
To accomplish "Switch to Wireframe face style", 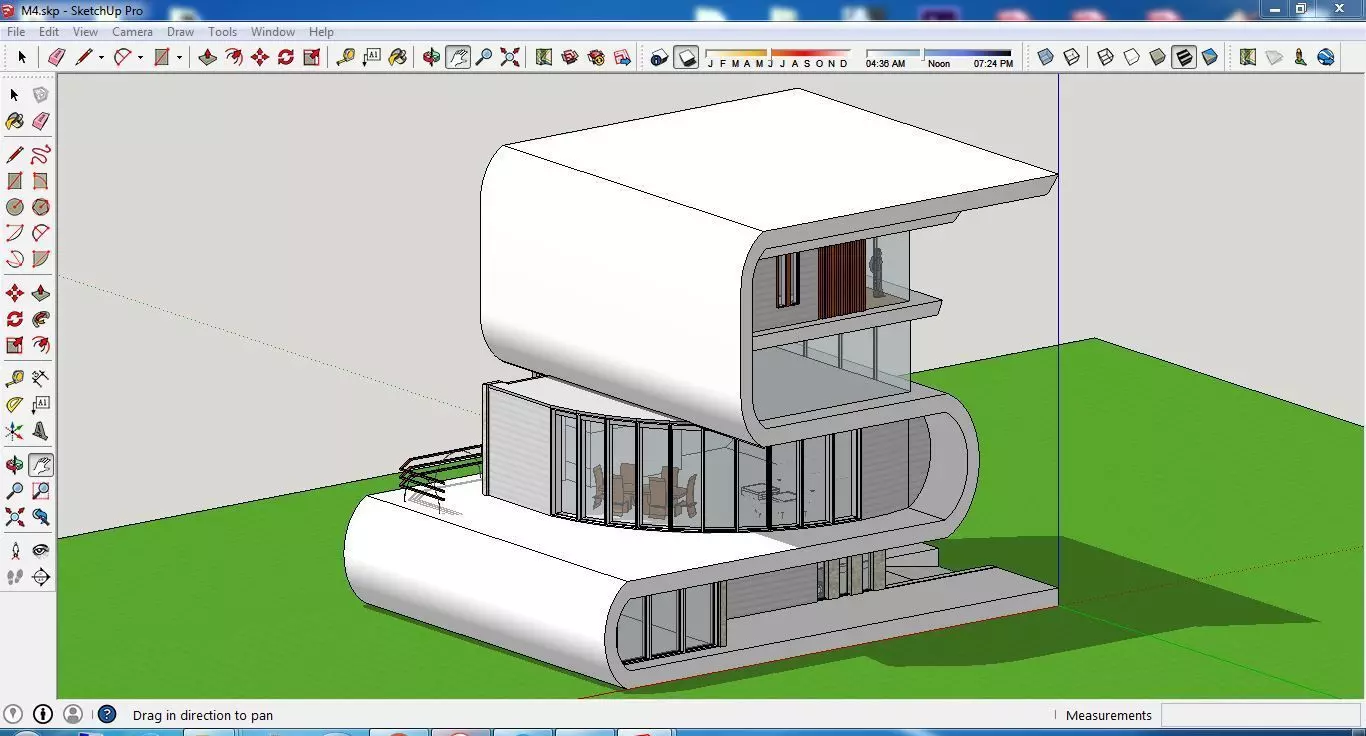I will (1106, 57).
